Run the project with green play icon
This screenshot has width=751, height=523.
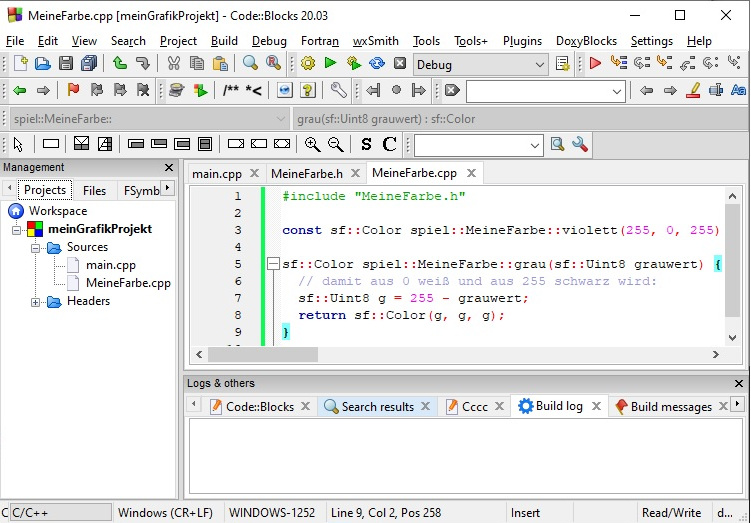(330, 64)
